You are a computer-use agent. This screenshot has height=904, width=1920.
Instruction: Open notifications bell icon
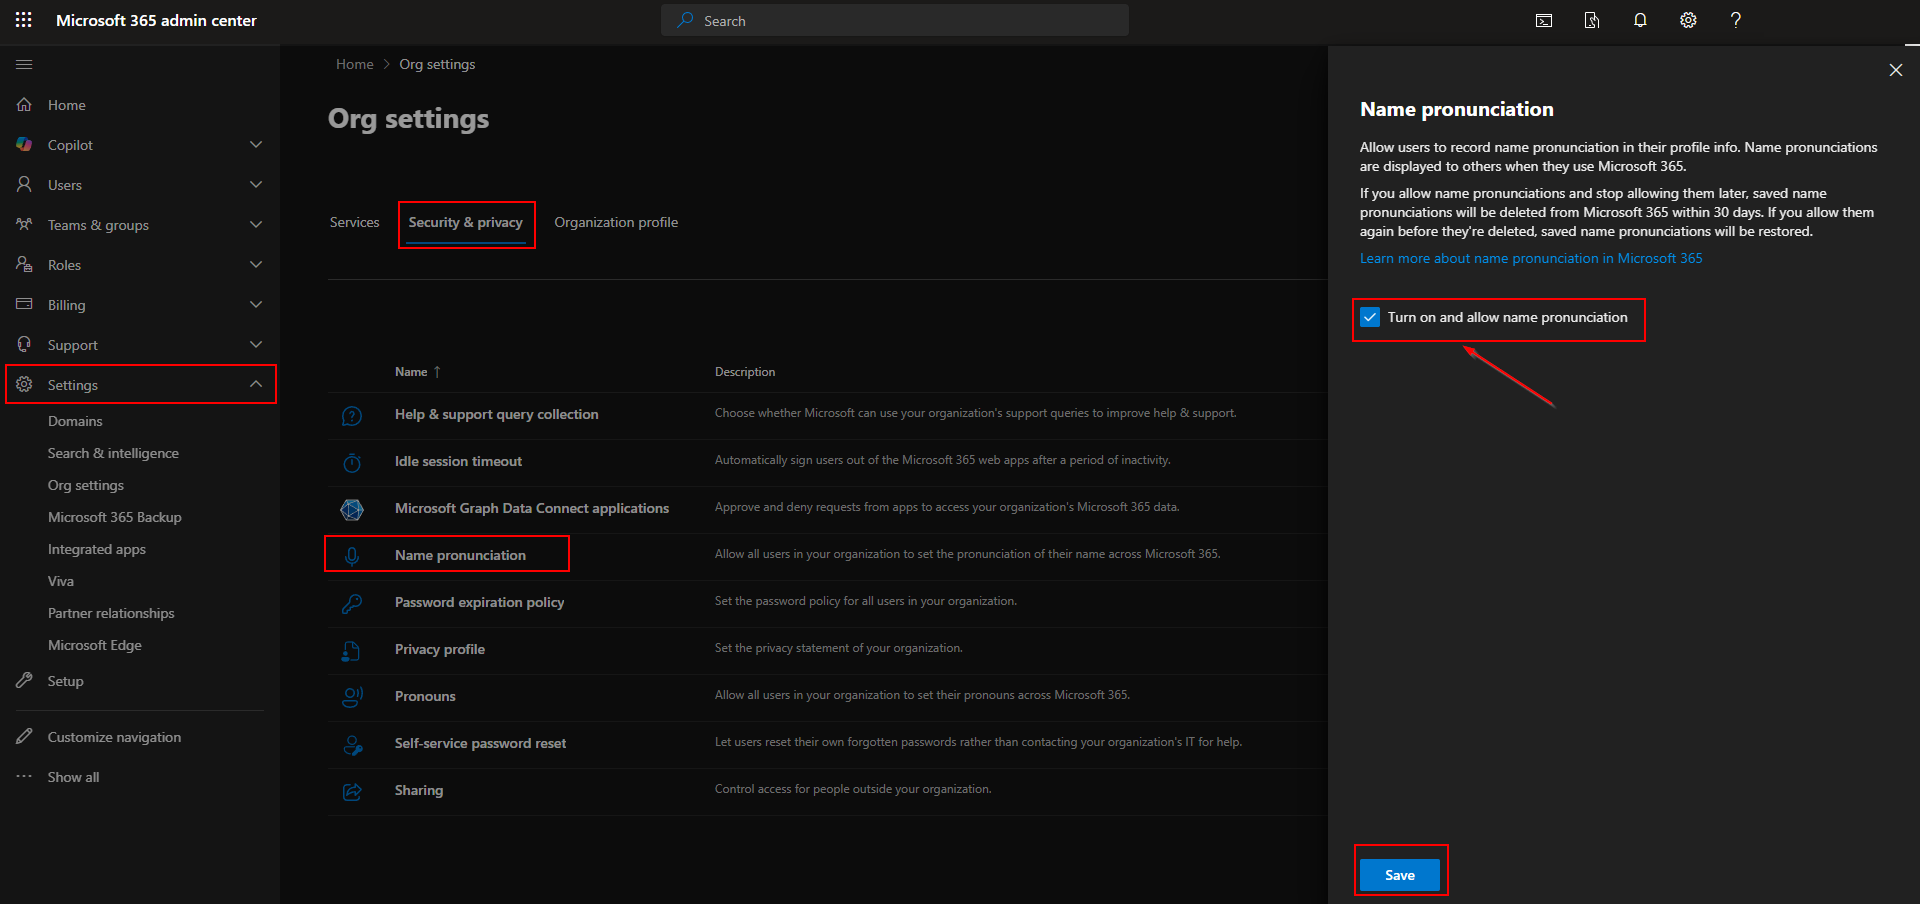pos(1640,20)
